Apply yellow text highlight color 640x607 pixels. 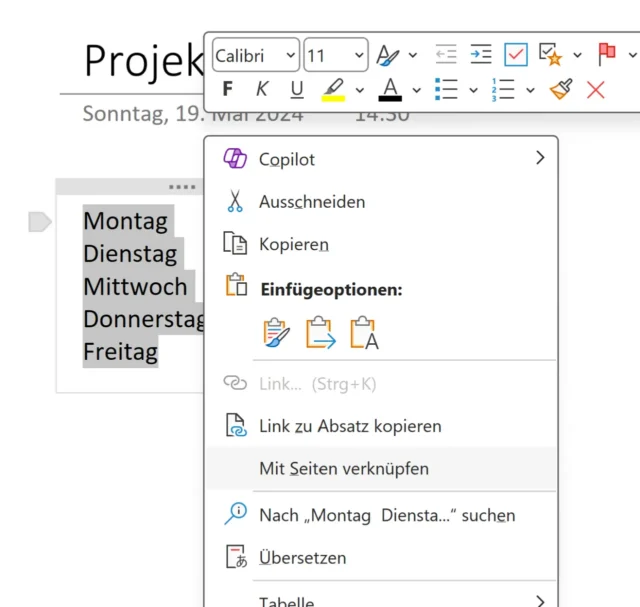333,90
